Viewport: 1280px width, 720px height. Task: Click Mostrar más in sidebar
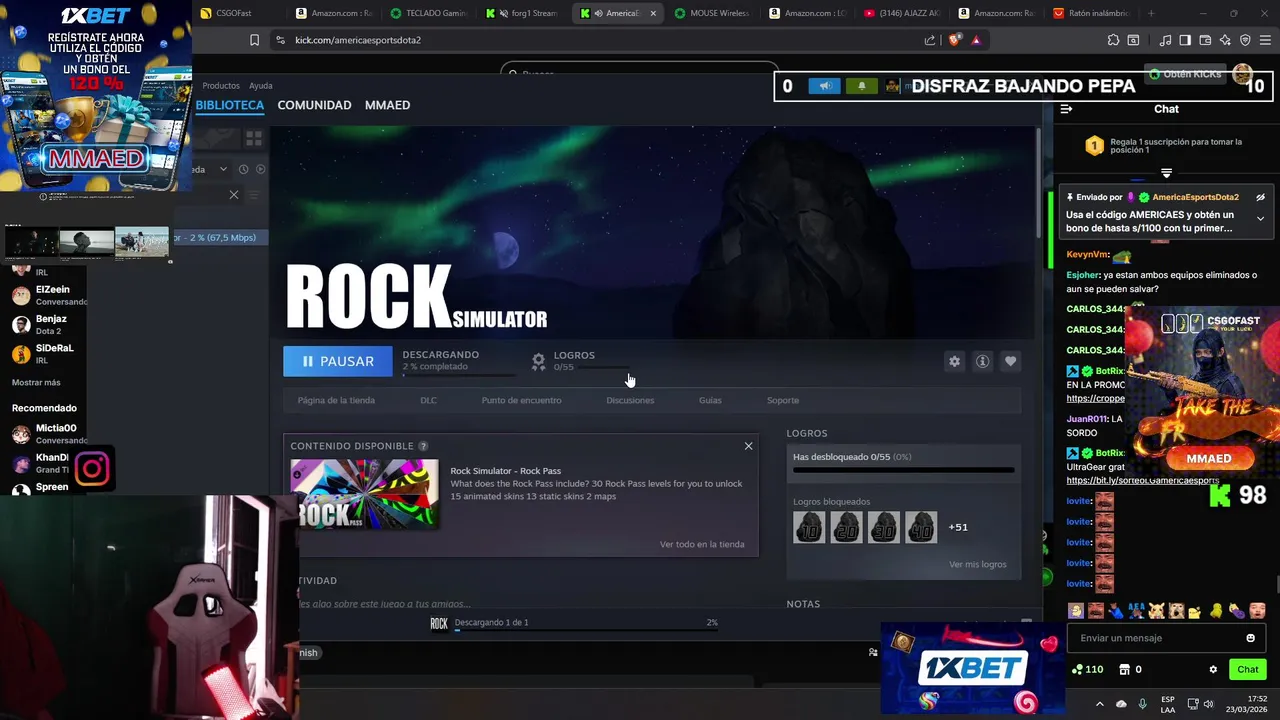[x=36, y=382]
